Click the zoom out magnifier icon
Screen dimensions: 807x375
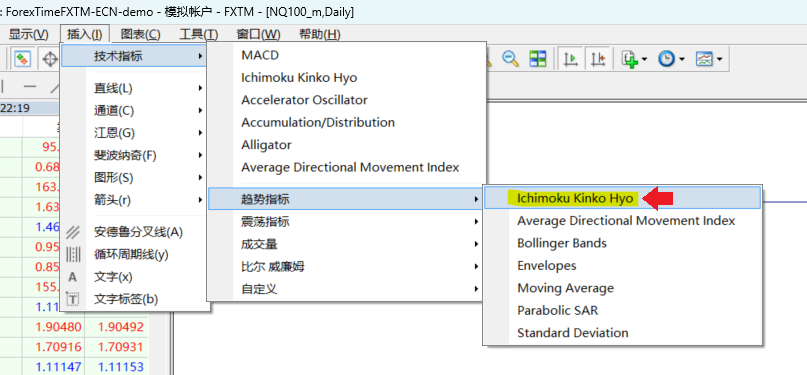[510, 59]
